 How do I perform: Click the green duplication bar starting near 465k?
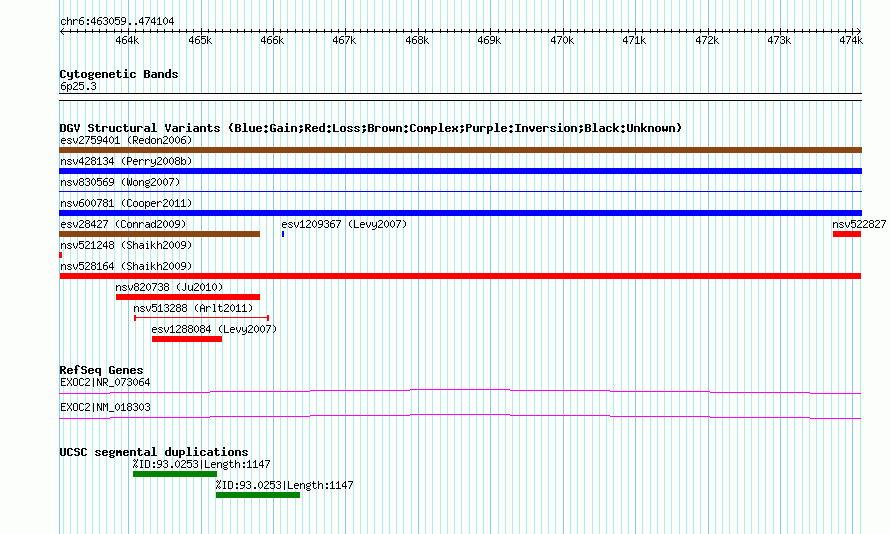pos(258,495)
